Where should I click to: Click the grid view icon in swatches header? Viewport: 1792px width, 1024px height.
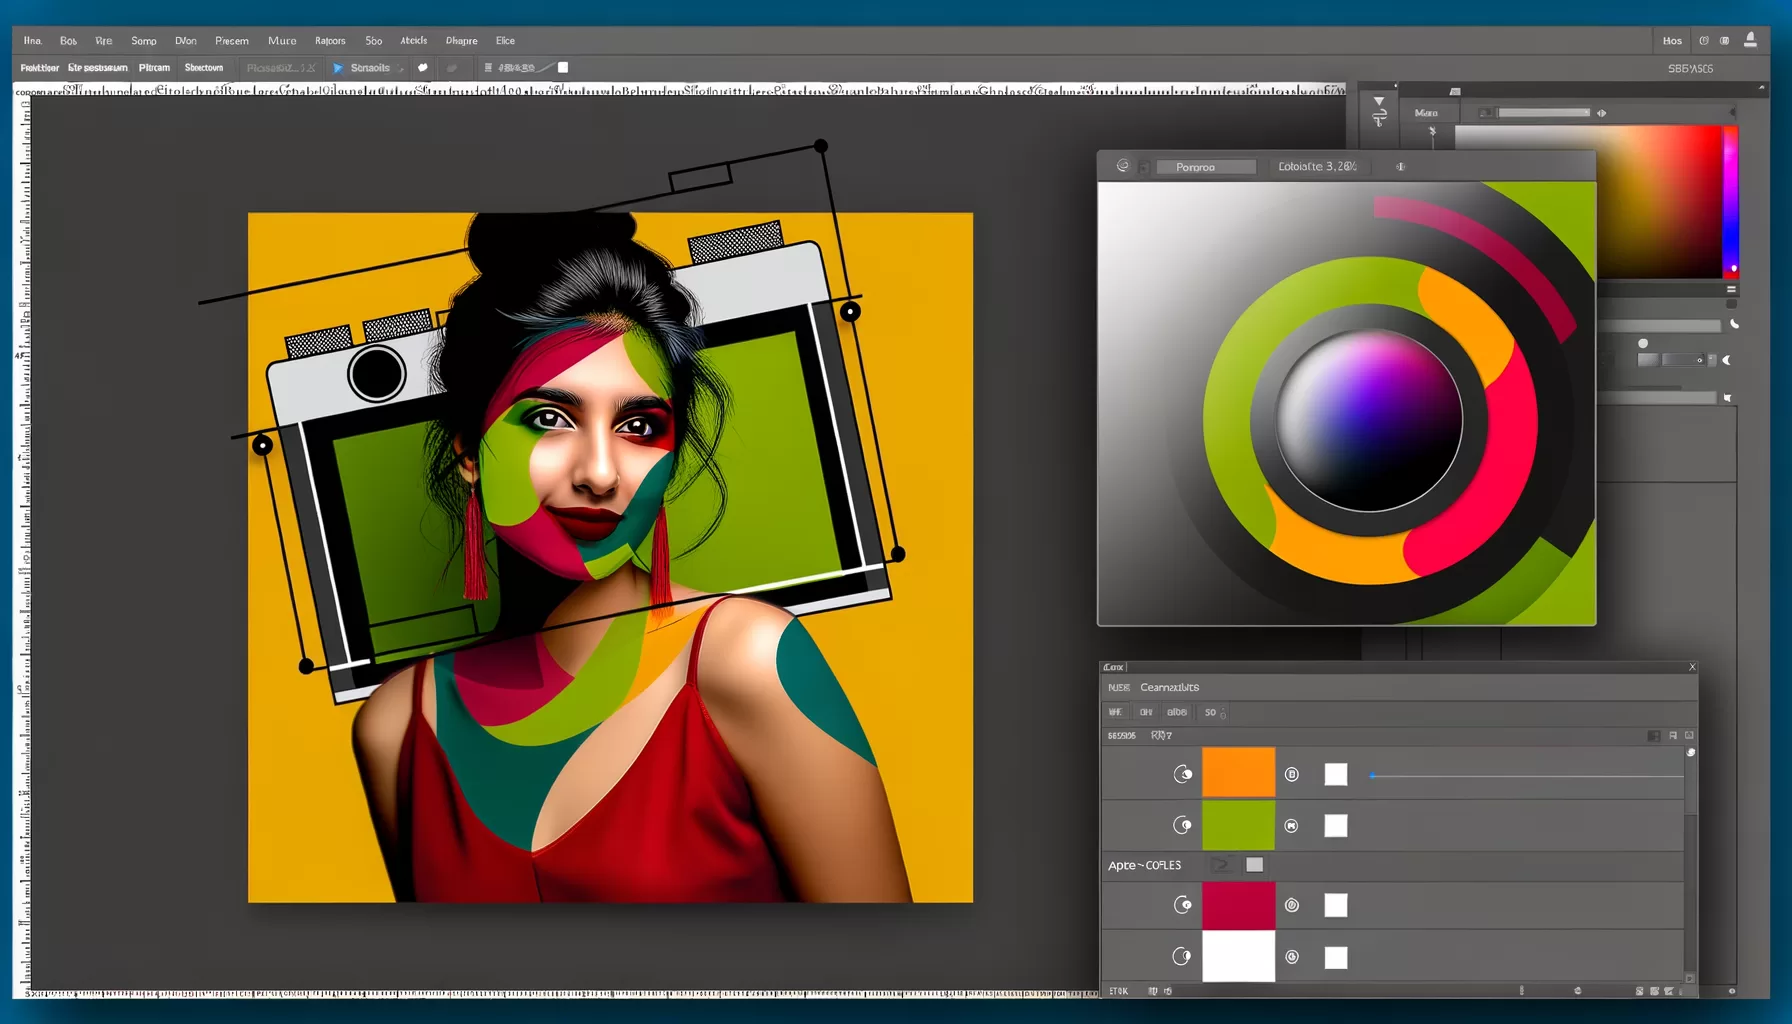(x=1654, y=736)
